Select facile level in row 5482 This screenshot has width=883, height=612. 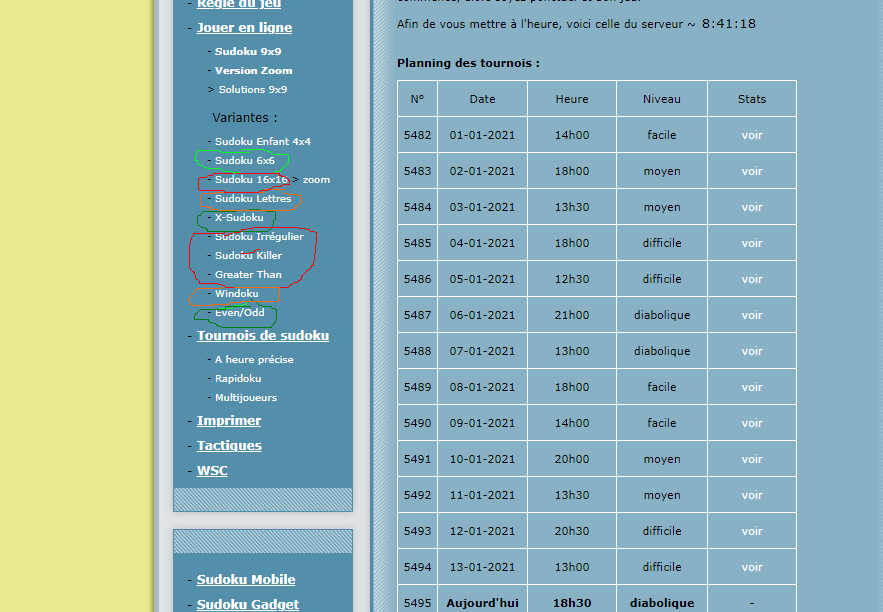coord(662,135)
